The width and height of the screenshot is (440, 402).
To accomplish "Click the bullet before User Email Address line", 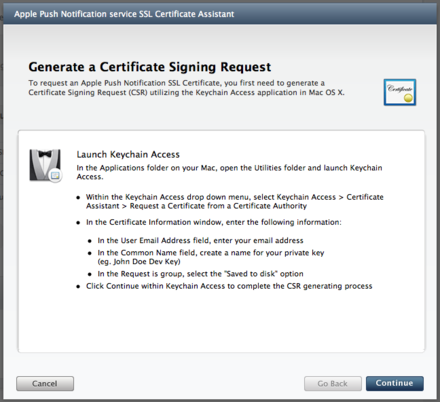I will click(x=90, y=241).
